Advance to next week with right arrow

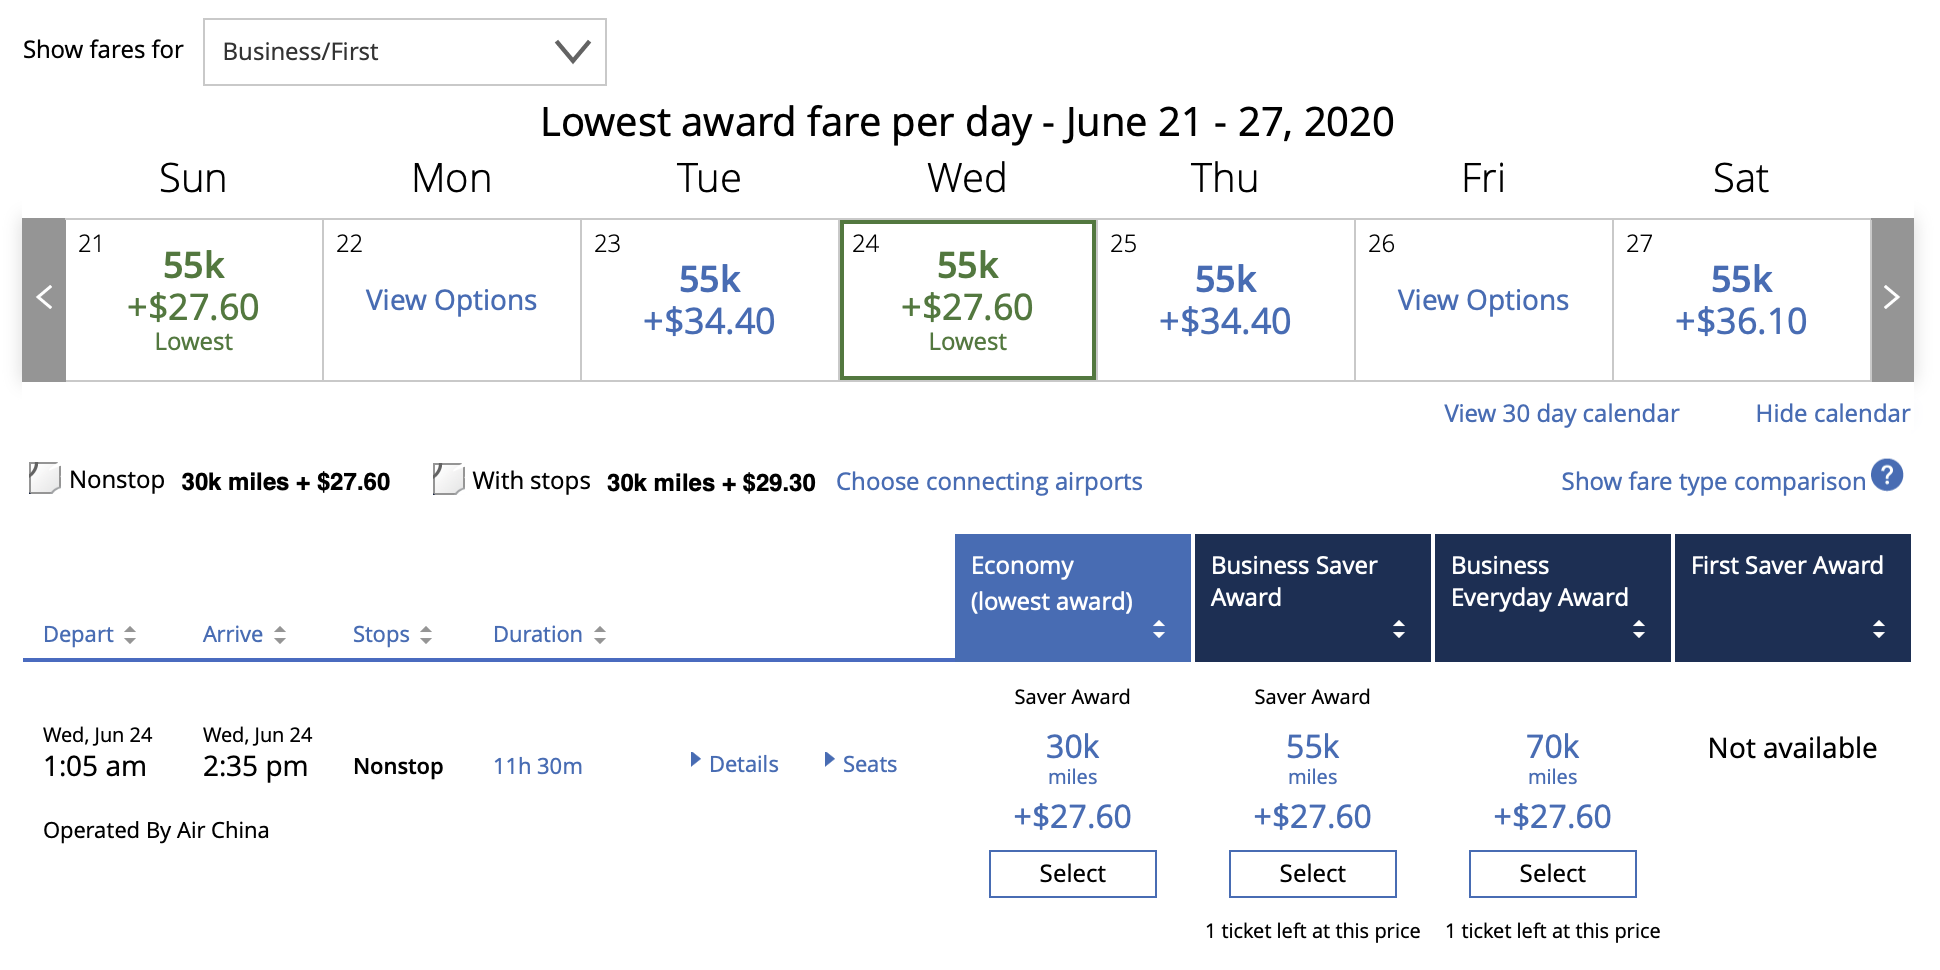click(x=1892, y=298)
